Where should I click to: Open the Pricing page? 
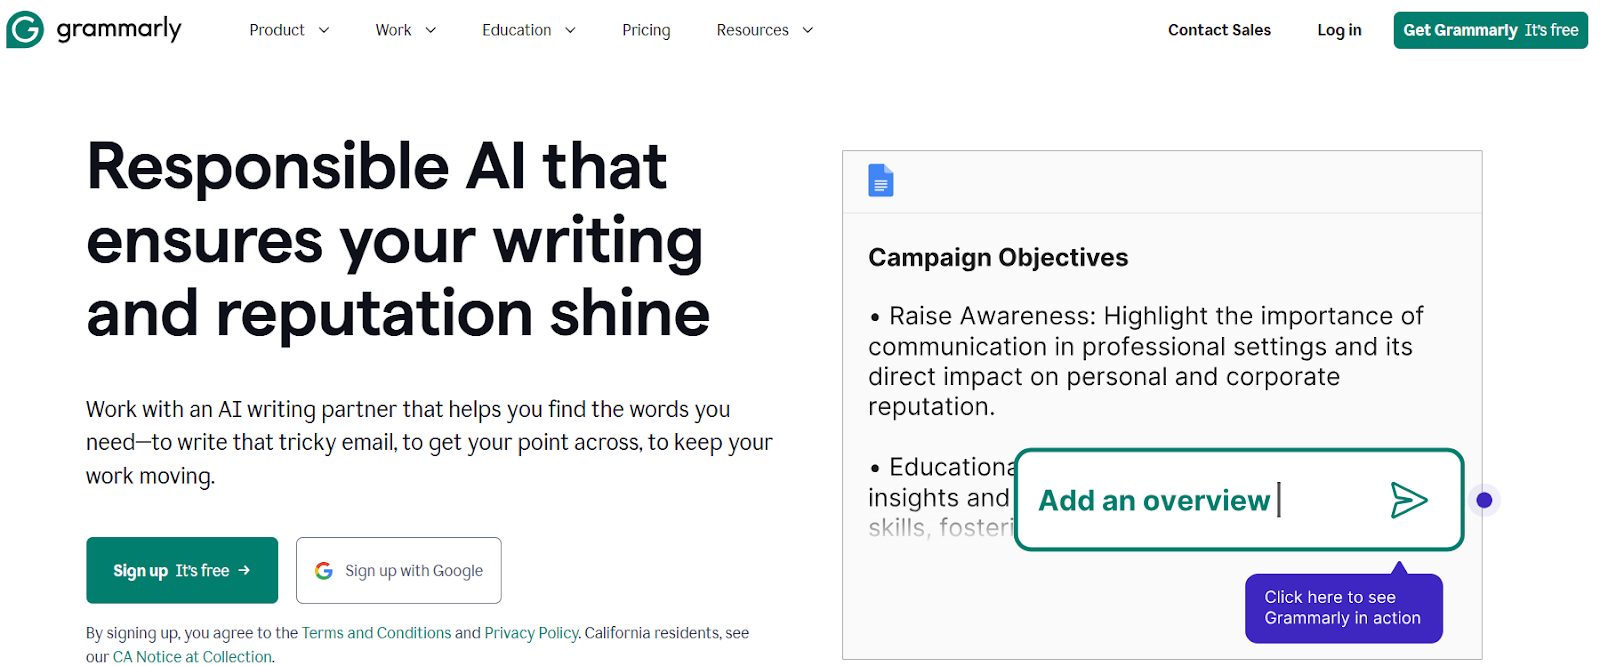tap(646, 30)
